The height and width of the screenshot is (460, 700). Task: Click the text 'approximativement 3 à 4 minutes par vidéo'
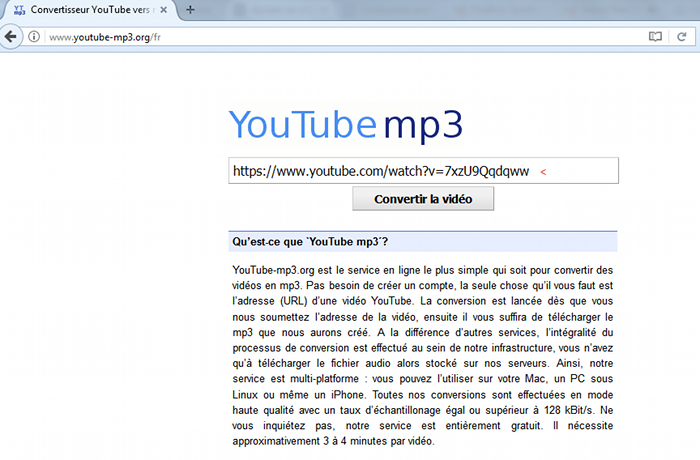[333, 441]
